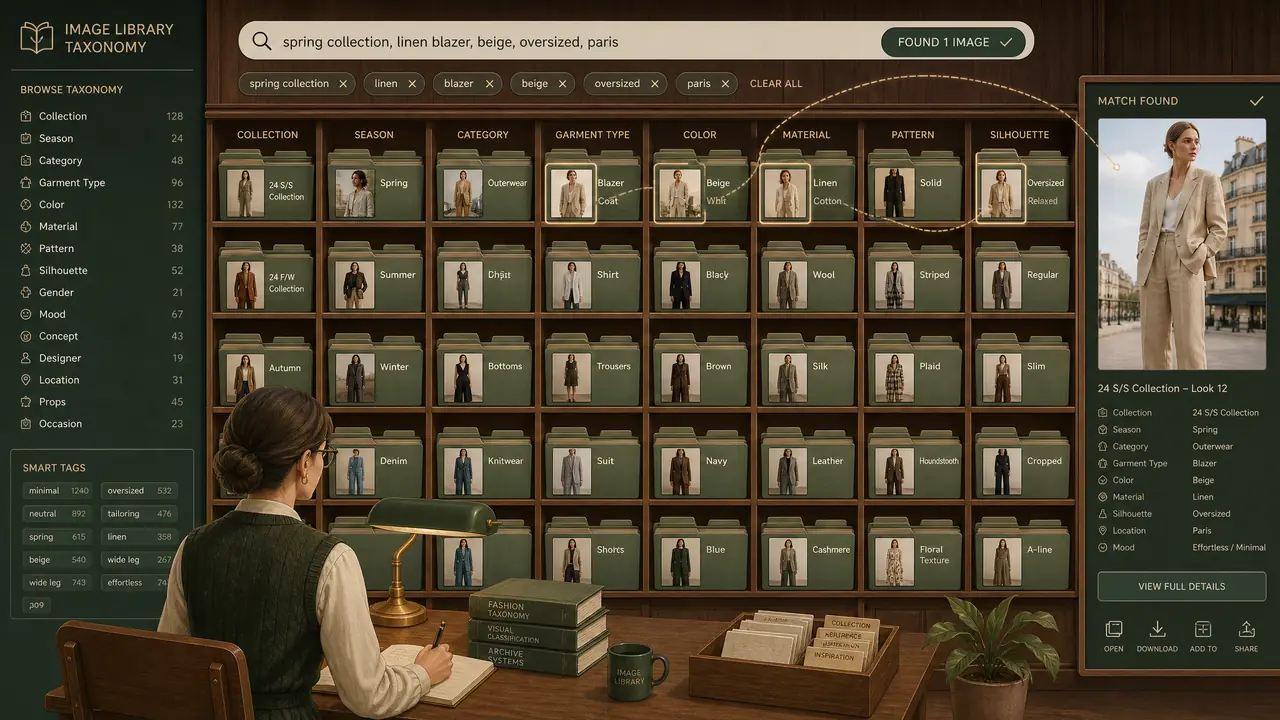Open the Garment Type taxonomy item
The width and height of the screenshot is (1280, 720).
coord(101,182)
